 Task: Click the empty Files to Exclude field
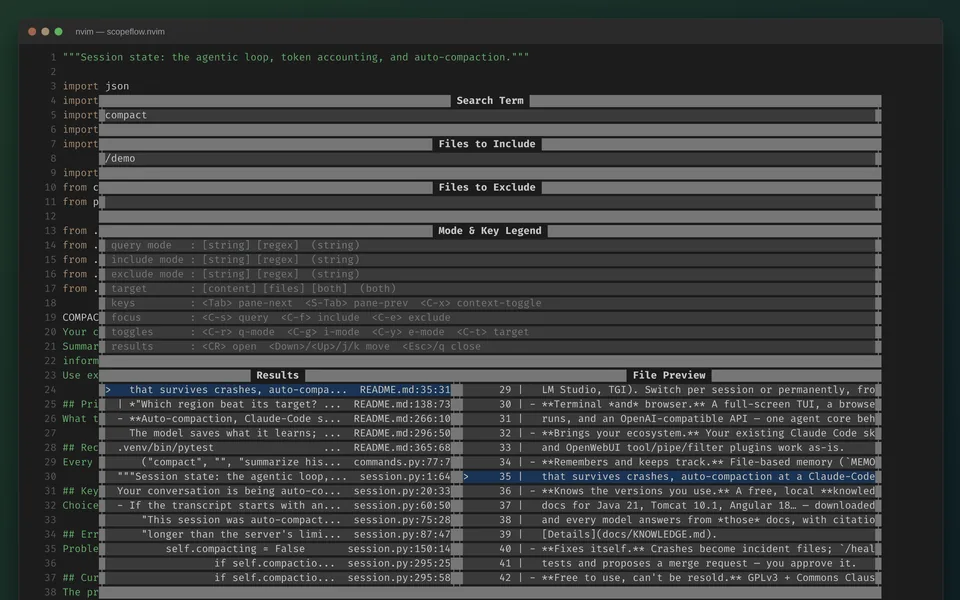click(x=490, y=202)
